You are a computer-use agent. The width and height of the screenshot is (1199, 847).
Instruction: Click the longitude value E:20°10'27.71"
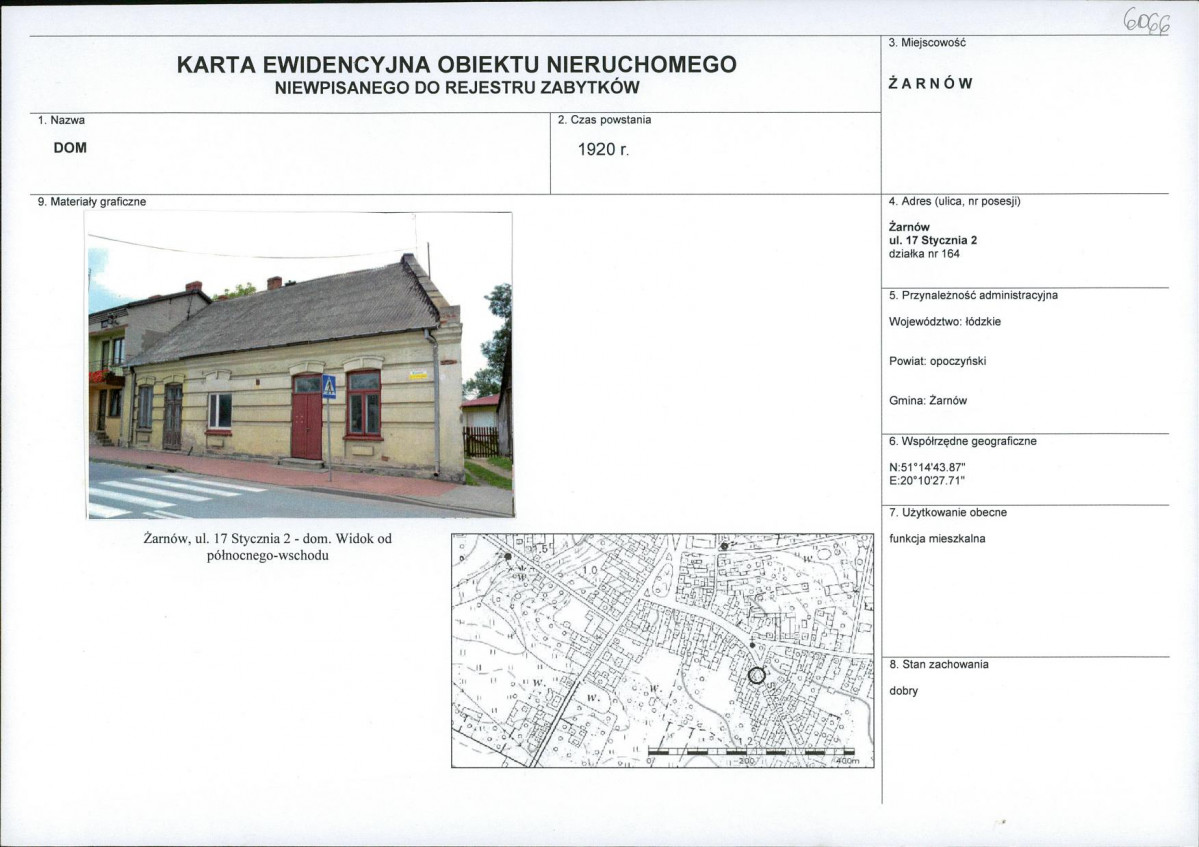pos(927,481)
